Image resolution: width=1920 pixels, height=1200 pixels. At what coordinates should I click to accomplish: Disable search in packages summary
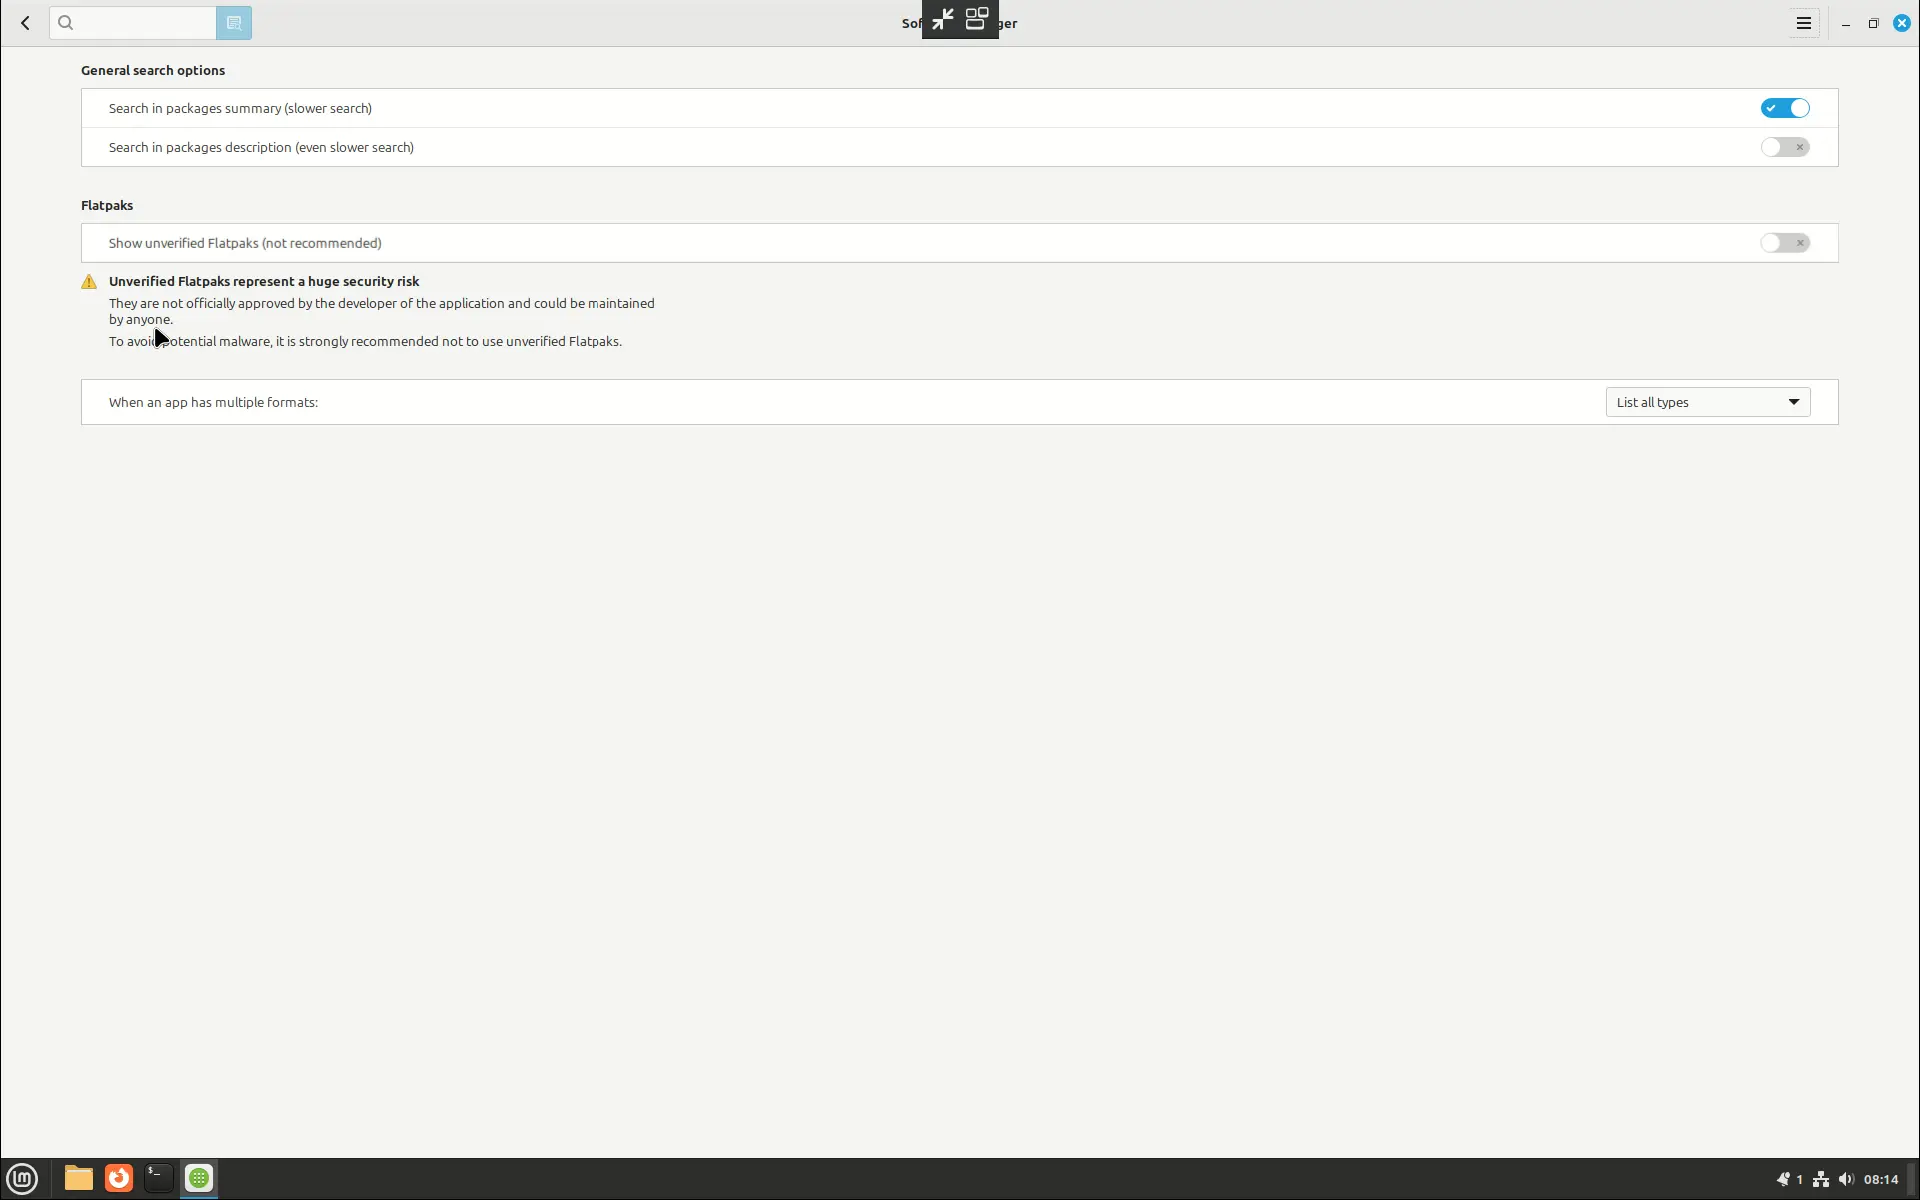1785,108
